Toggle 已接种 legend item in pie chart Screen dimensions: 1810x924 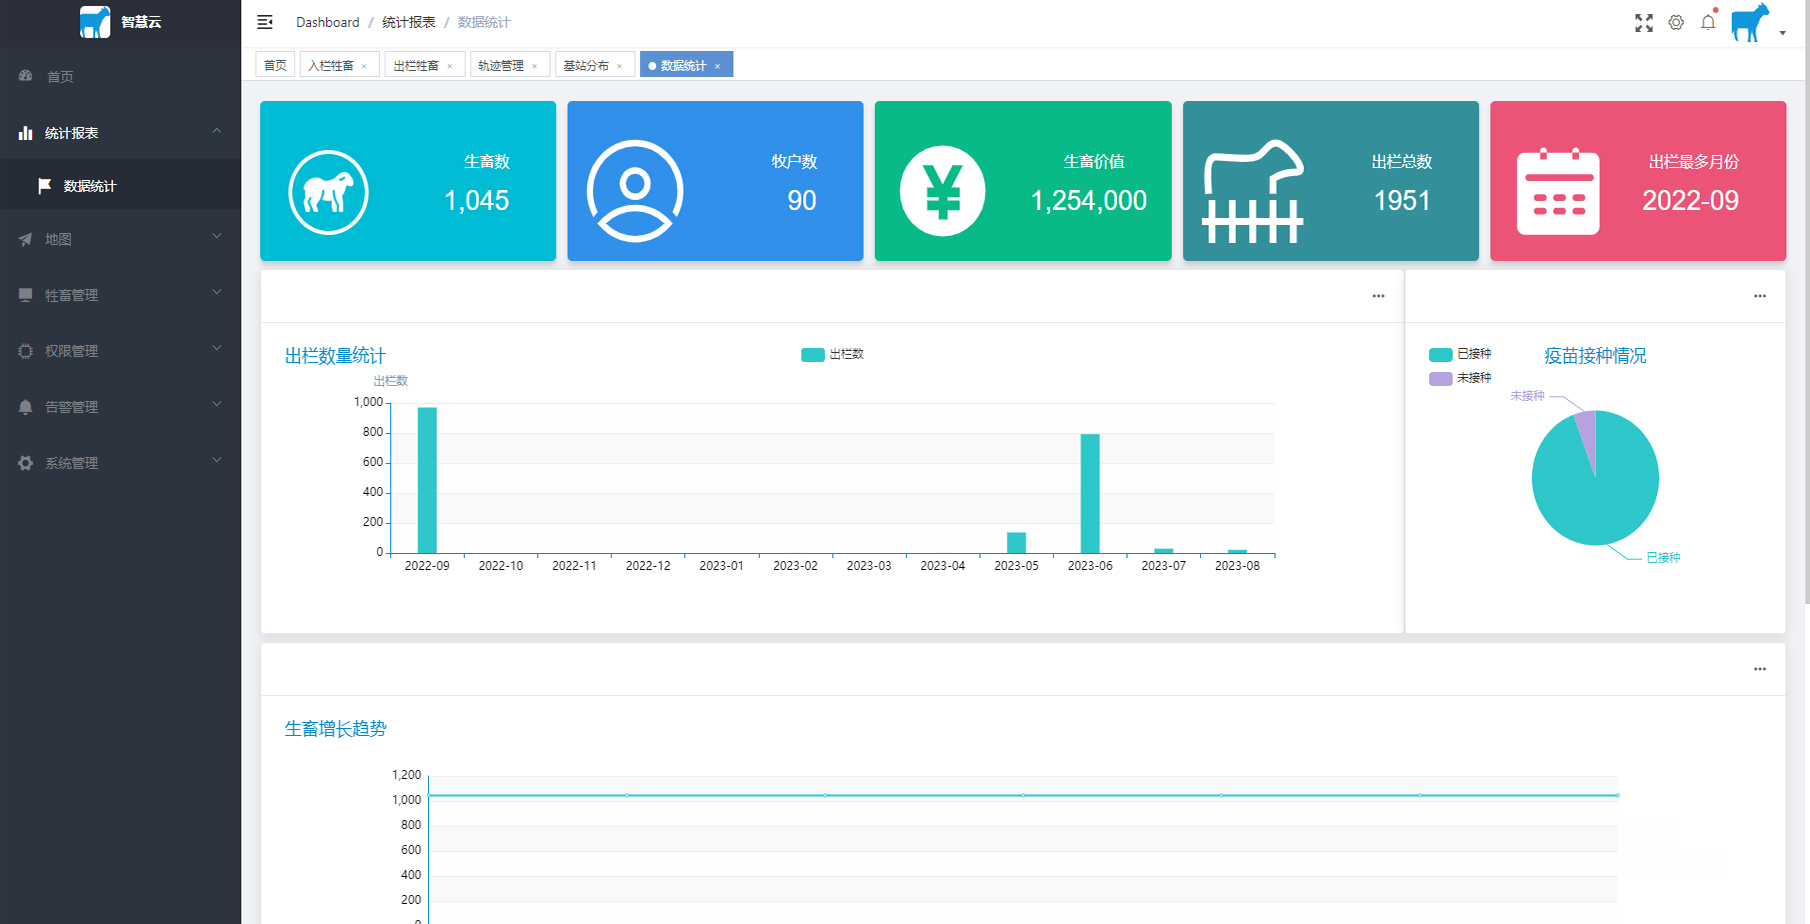pos(1459,355)
